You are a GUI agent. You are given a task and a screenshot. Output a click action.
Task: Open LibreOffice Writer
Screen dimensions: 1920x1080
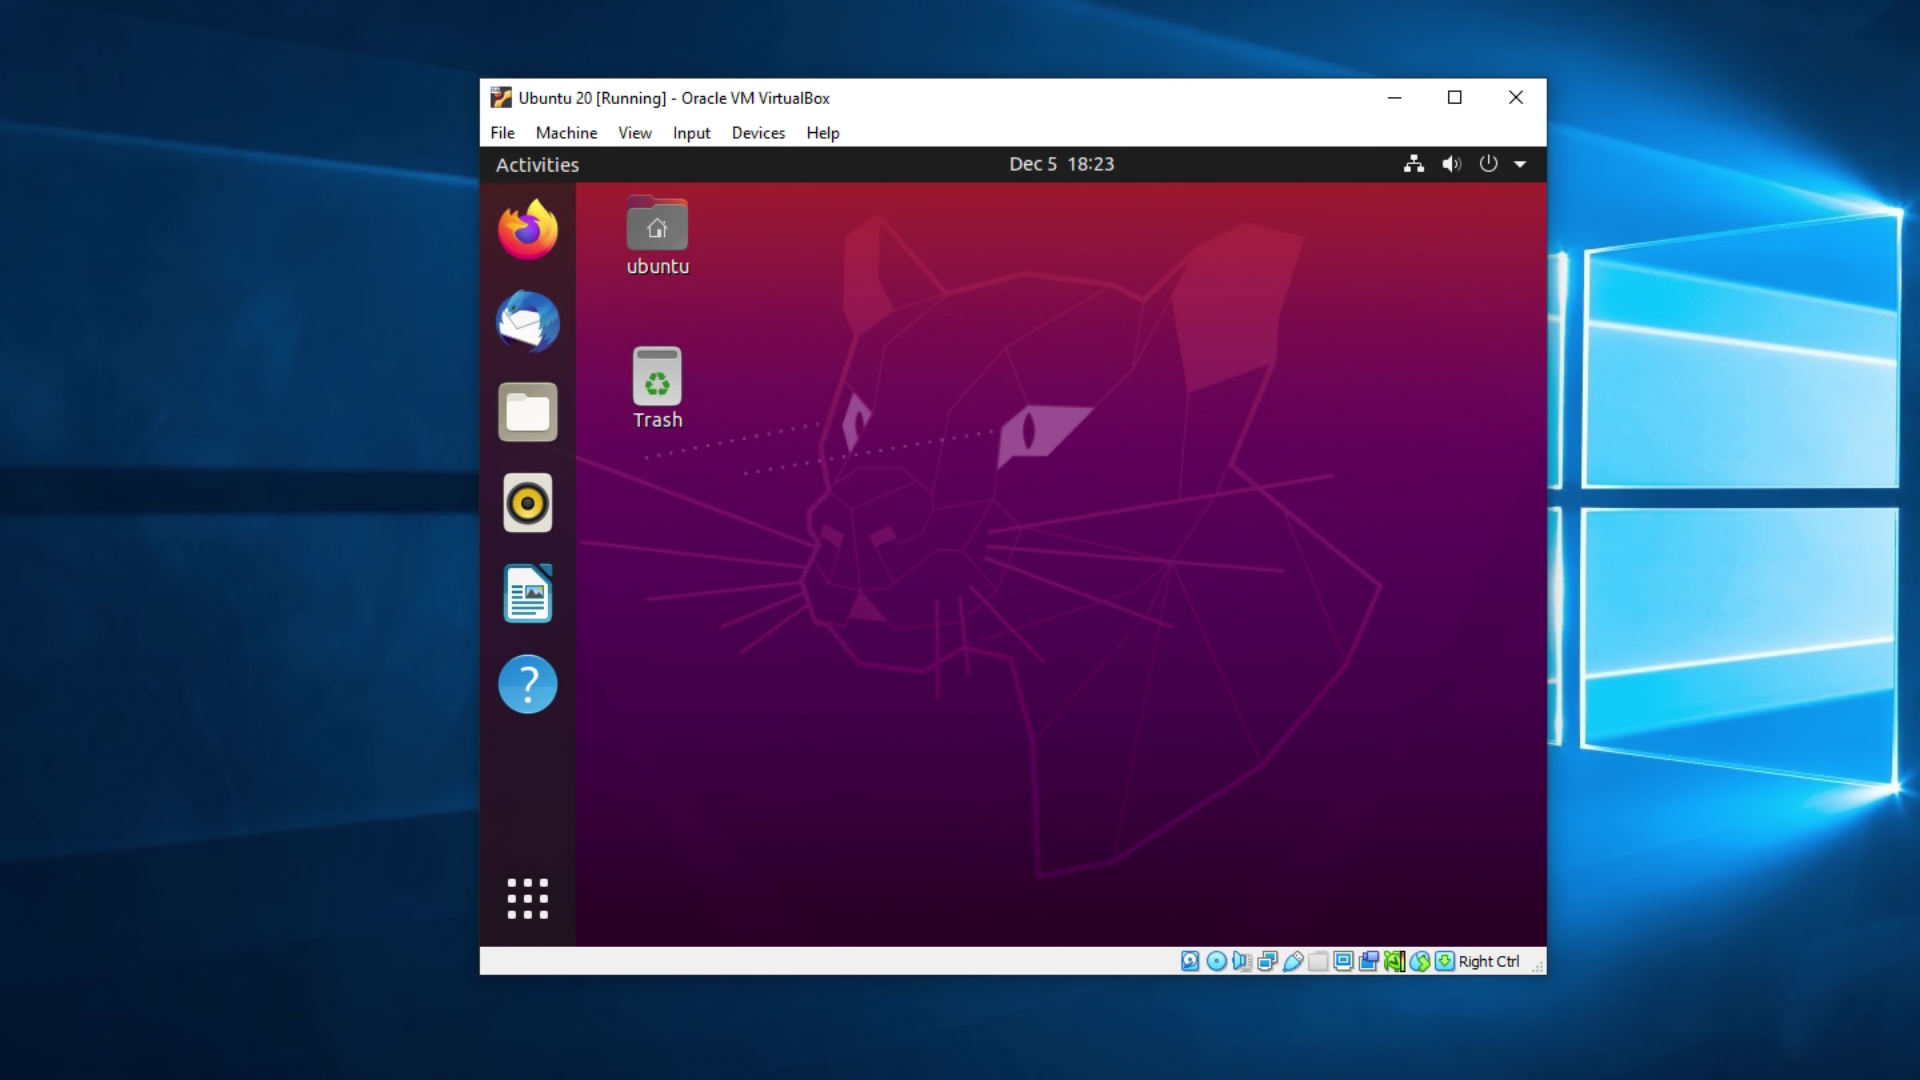[x=526, y=592]
